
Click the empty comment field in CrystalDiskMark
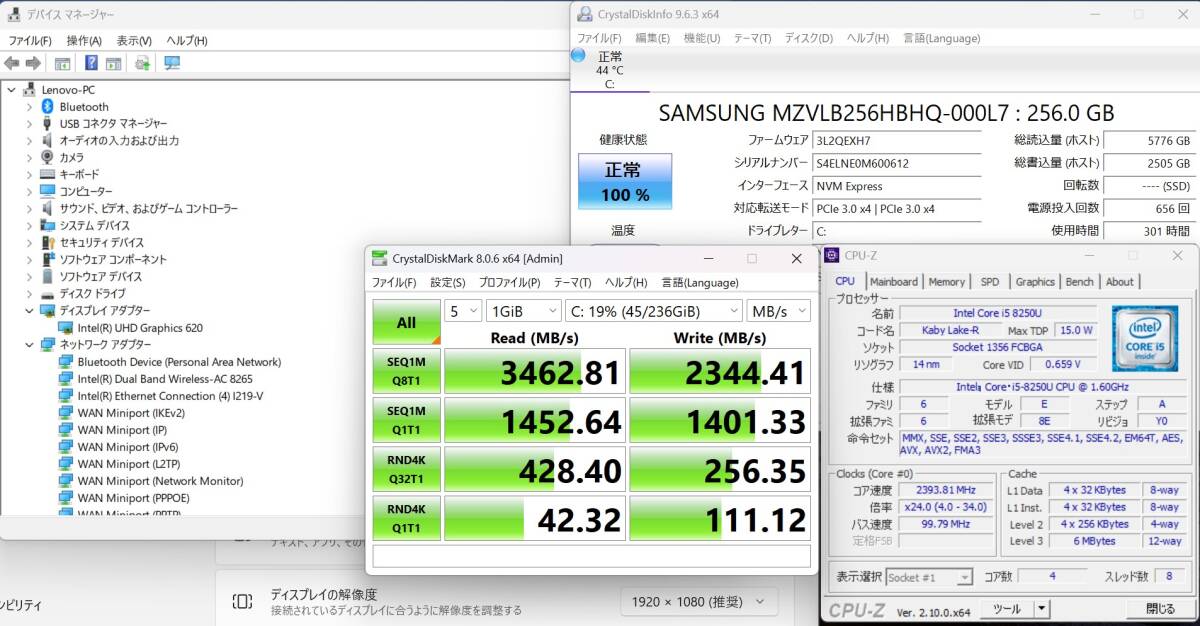tap(592, 556)
